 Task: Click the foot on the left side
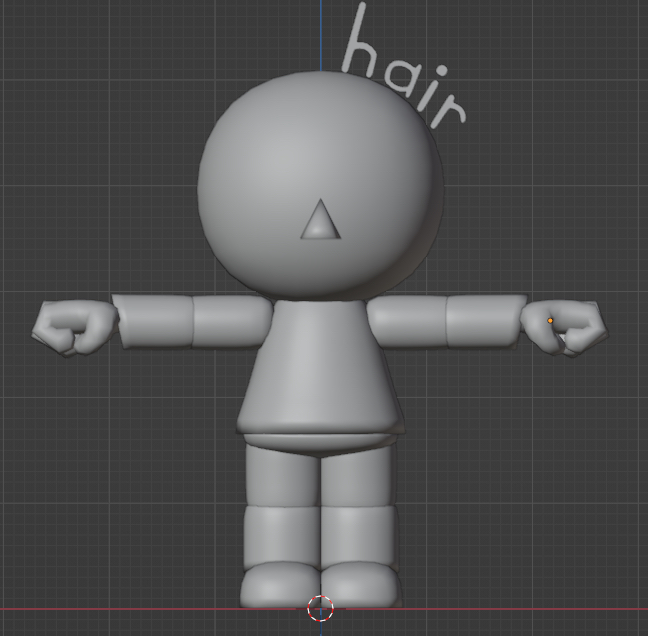tap(280, 584)
